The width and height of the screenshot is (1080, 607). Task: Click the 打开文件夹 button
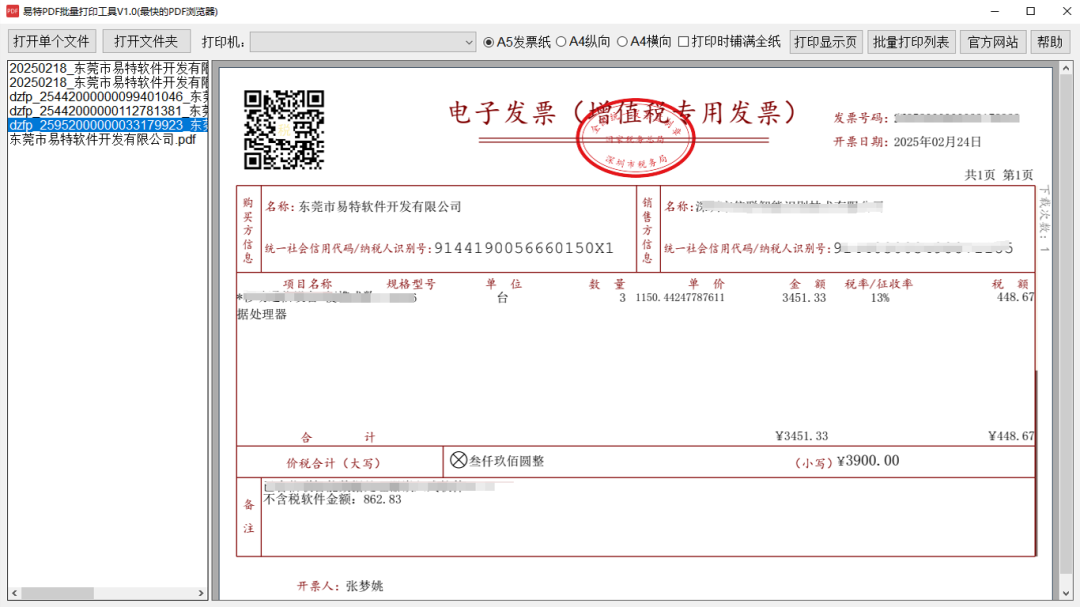tap(146, 42)
